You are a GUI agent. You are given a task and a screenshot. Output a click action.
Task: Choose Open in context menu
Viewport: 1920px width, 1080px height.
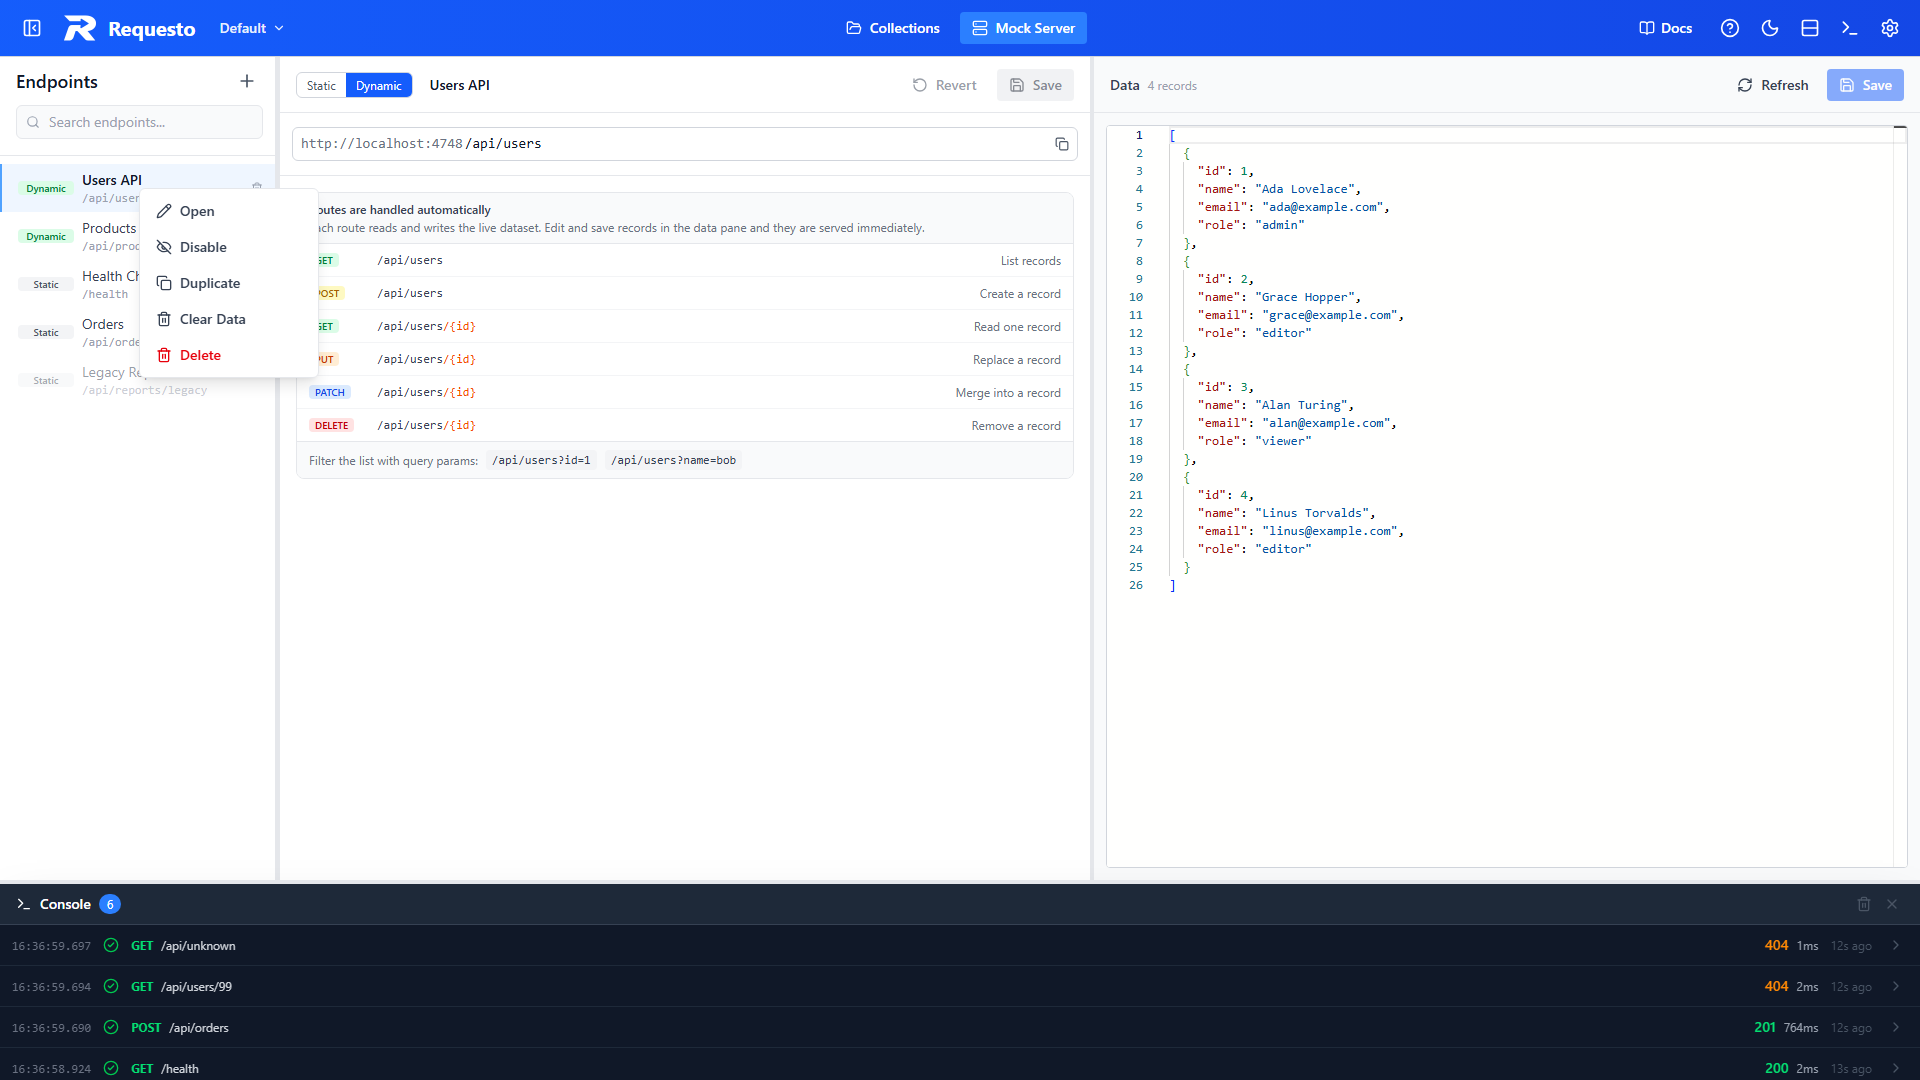[x=229, y=211]
